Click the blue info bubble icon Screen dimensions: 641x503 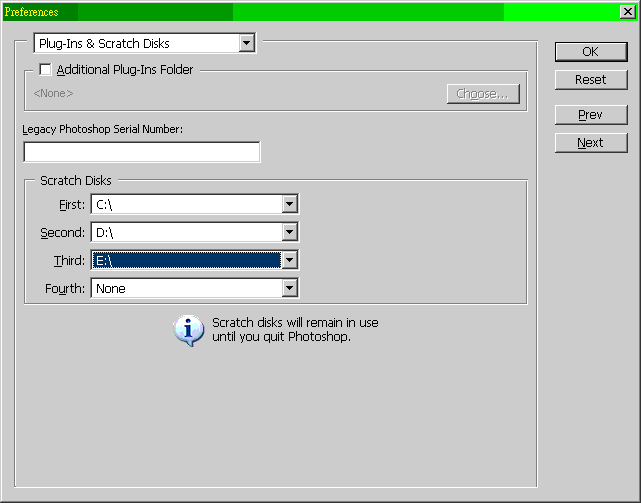189,330
